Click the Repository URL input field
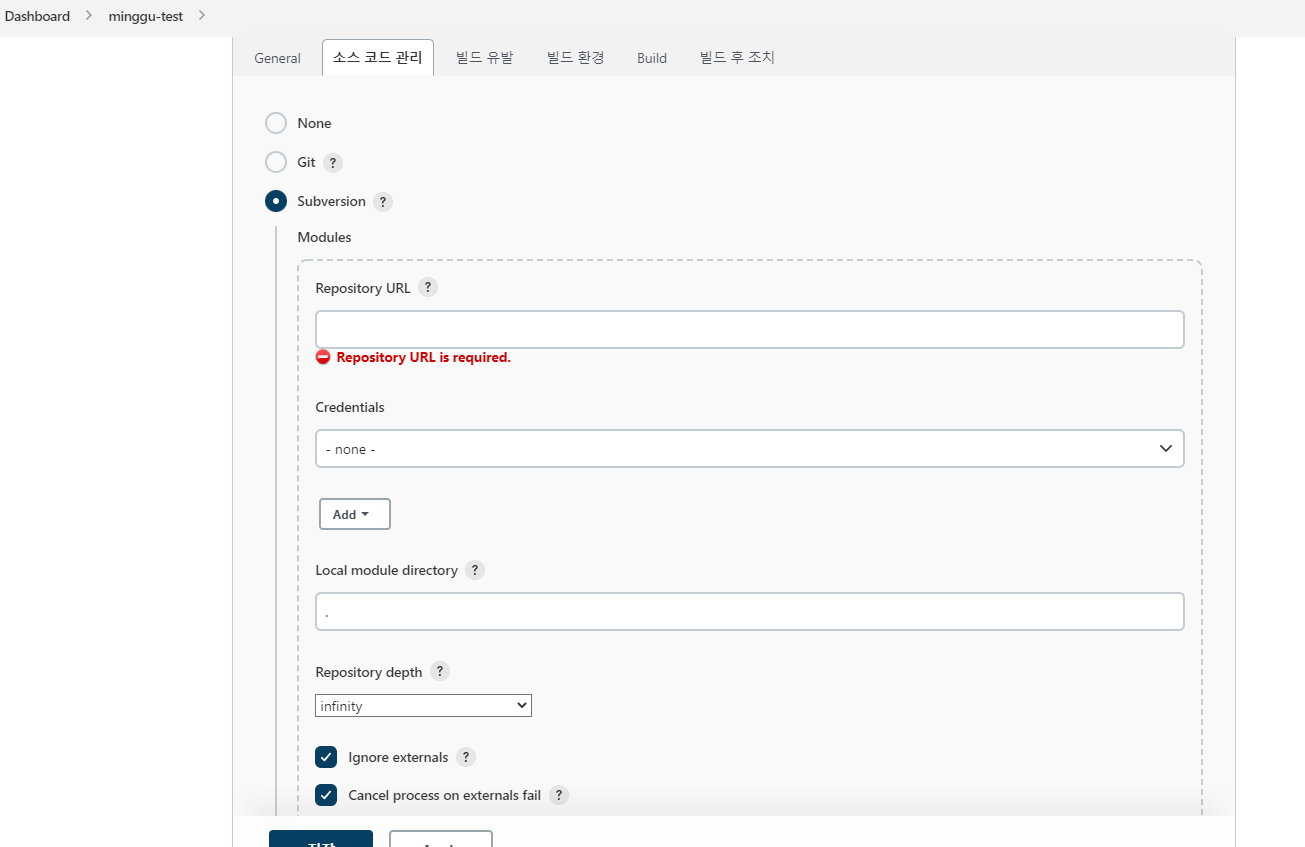The image size is (1305, 847). click(750, 330)
